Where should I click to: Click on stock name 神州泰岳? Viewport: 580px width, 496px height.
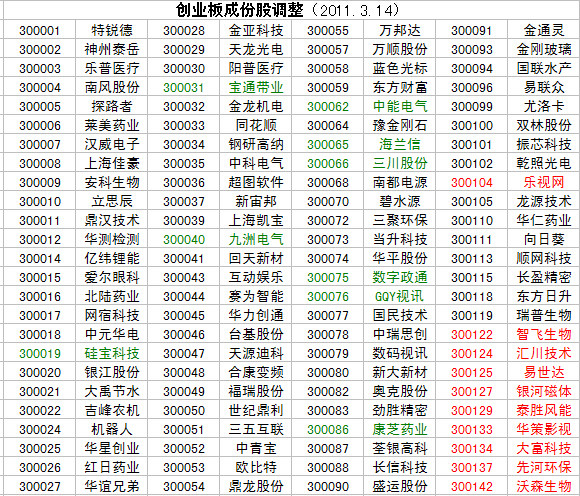pos(112,49)
